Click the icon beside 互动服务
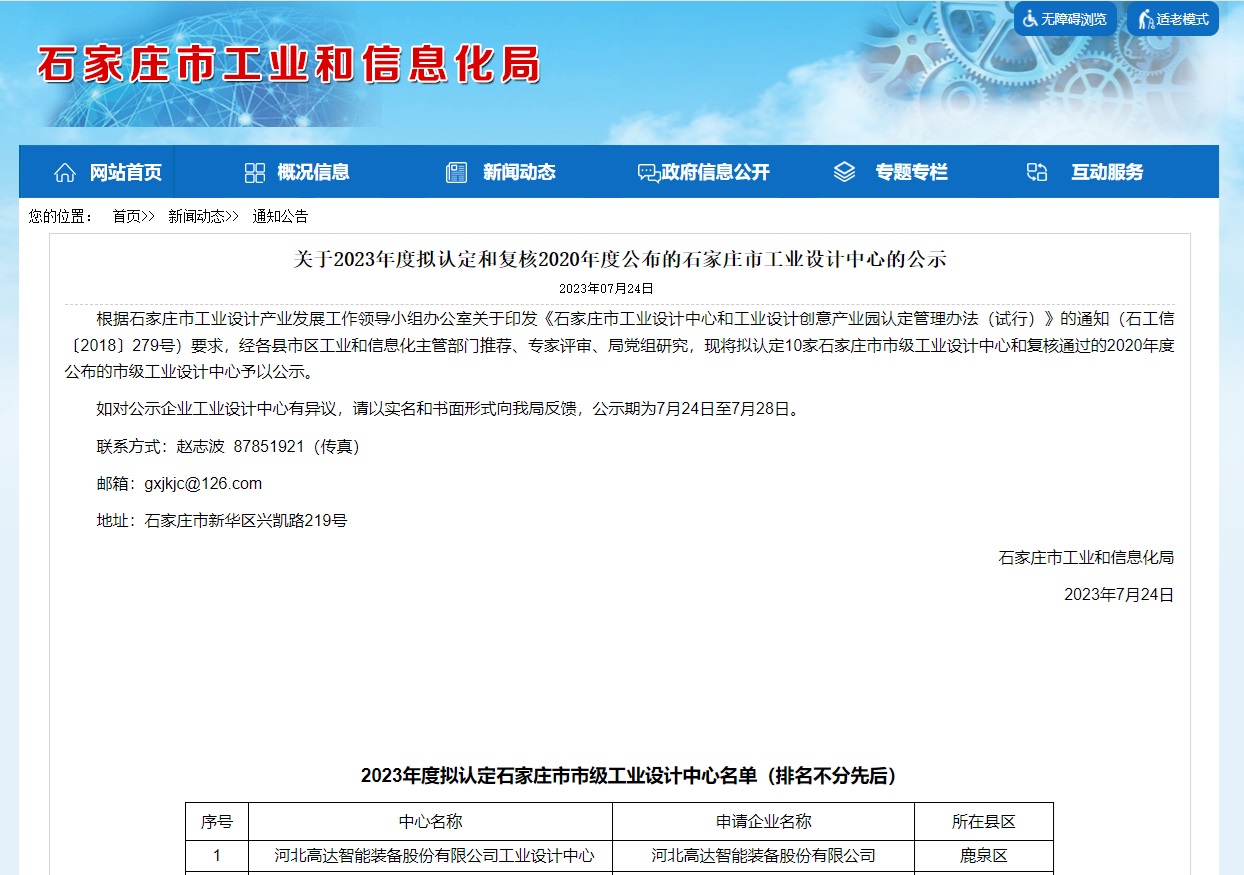This screenshot has width=1244, height=875. 1037,173
